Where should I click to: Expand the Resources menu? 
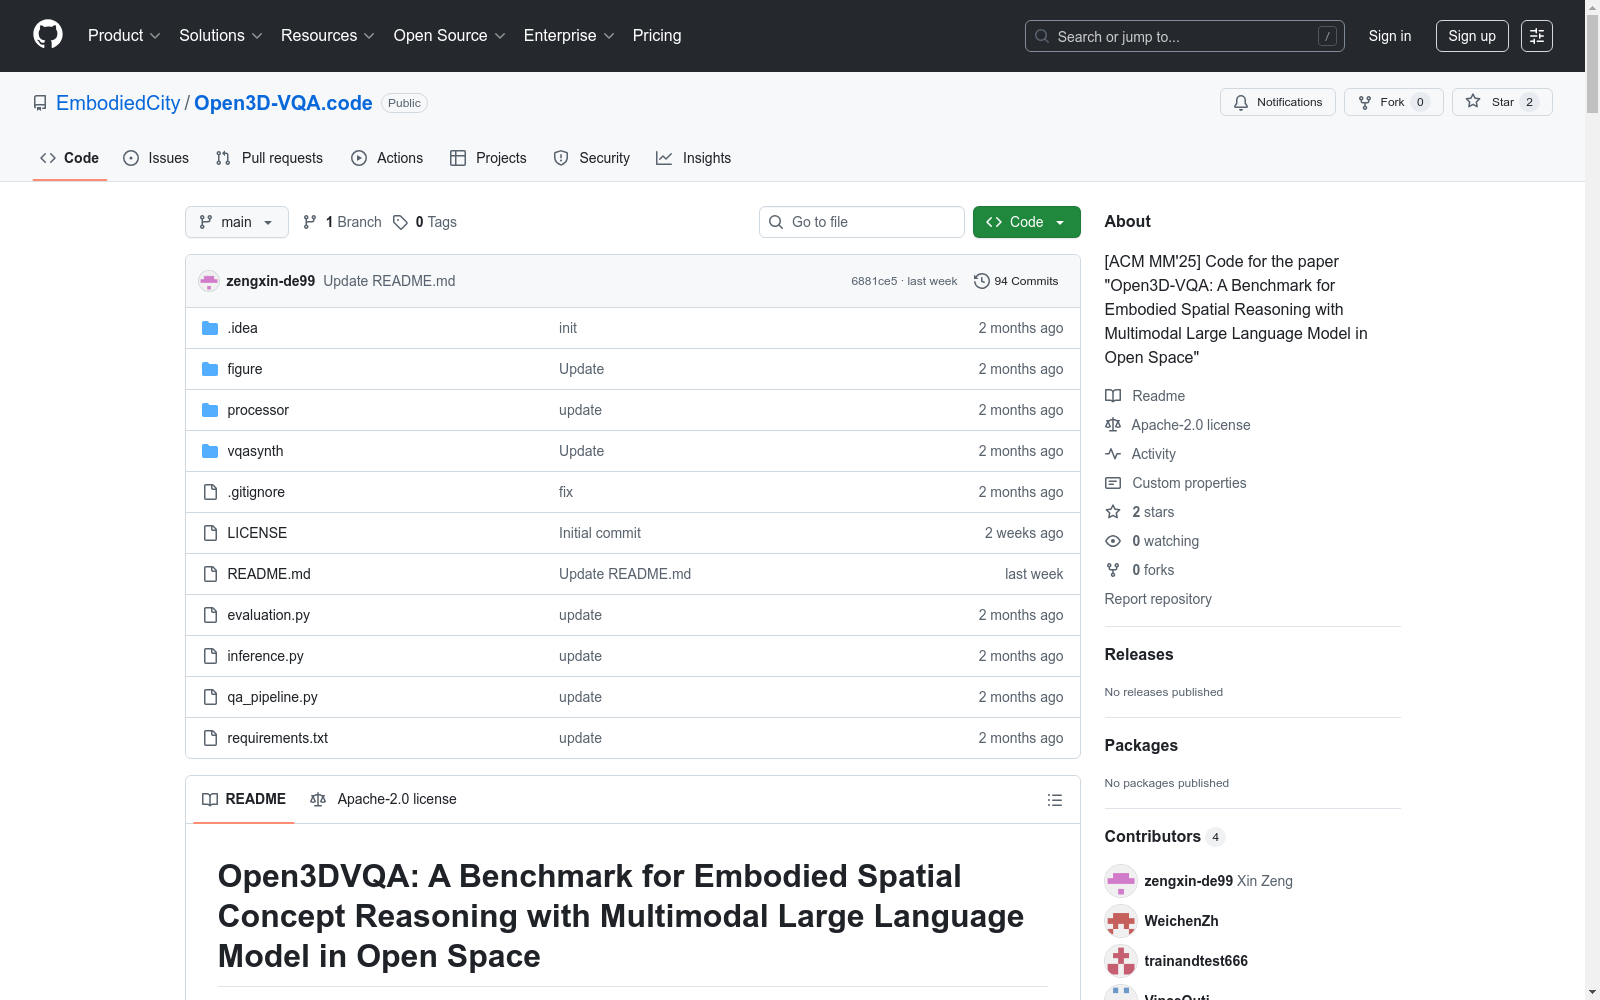coord(327,36)
